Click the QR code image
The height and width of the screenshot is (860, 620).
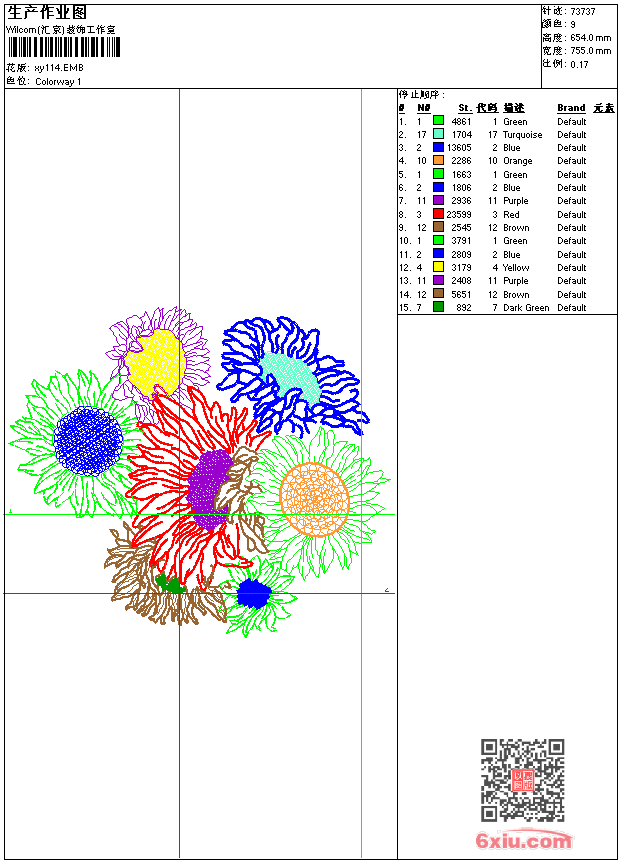523,780
